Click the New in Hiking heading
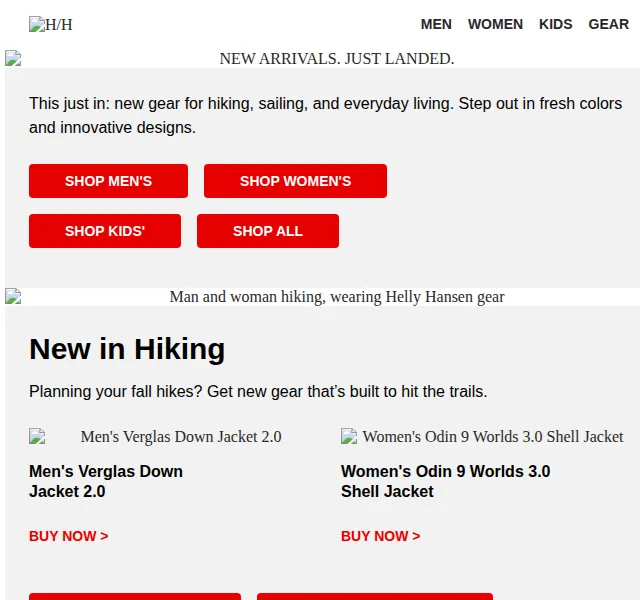 (x=127, y=349)
